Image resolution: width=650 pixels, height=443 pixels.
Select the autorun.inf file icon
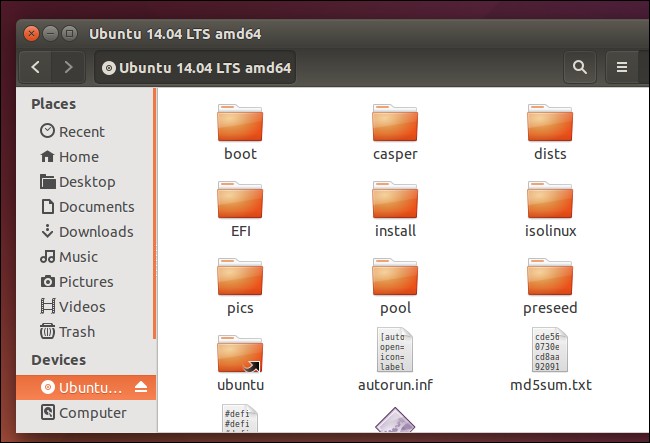pyautogui.click(x=395, y=350)
